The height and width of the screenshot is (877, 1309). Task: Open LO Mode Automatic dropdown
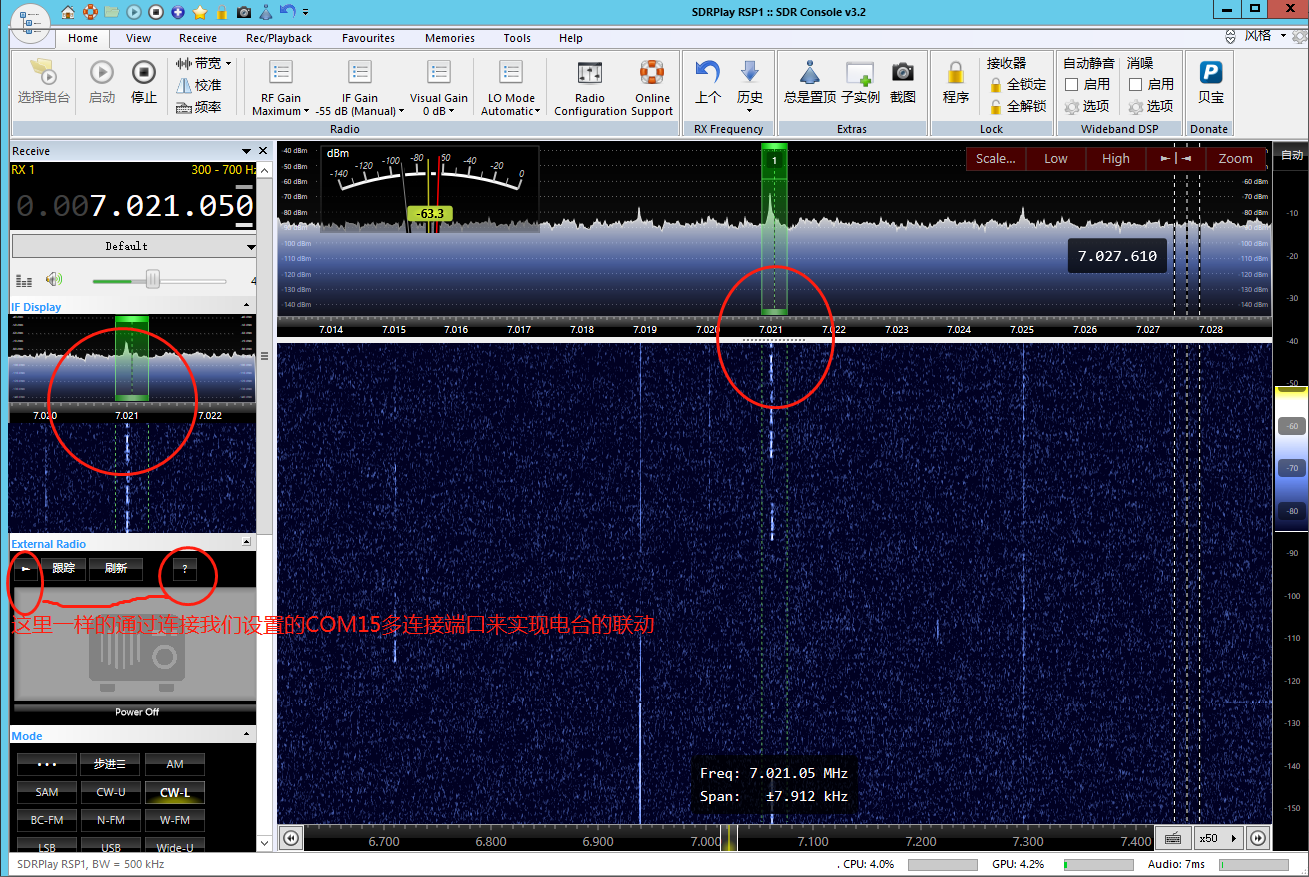click(x=511, y=88)
